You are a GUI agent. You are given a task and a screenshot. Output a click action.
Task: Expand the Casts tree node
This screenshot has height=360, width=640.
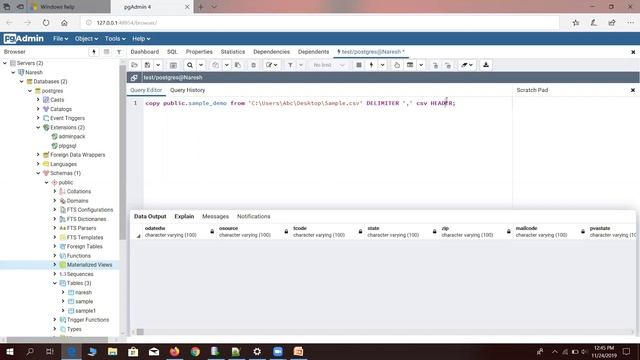click(38, 100)
